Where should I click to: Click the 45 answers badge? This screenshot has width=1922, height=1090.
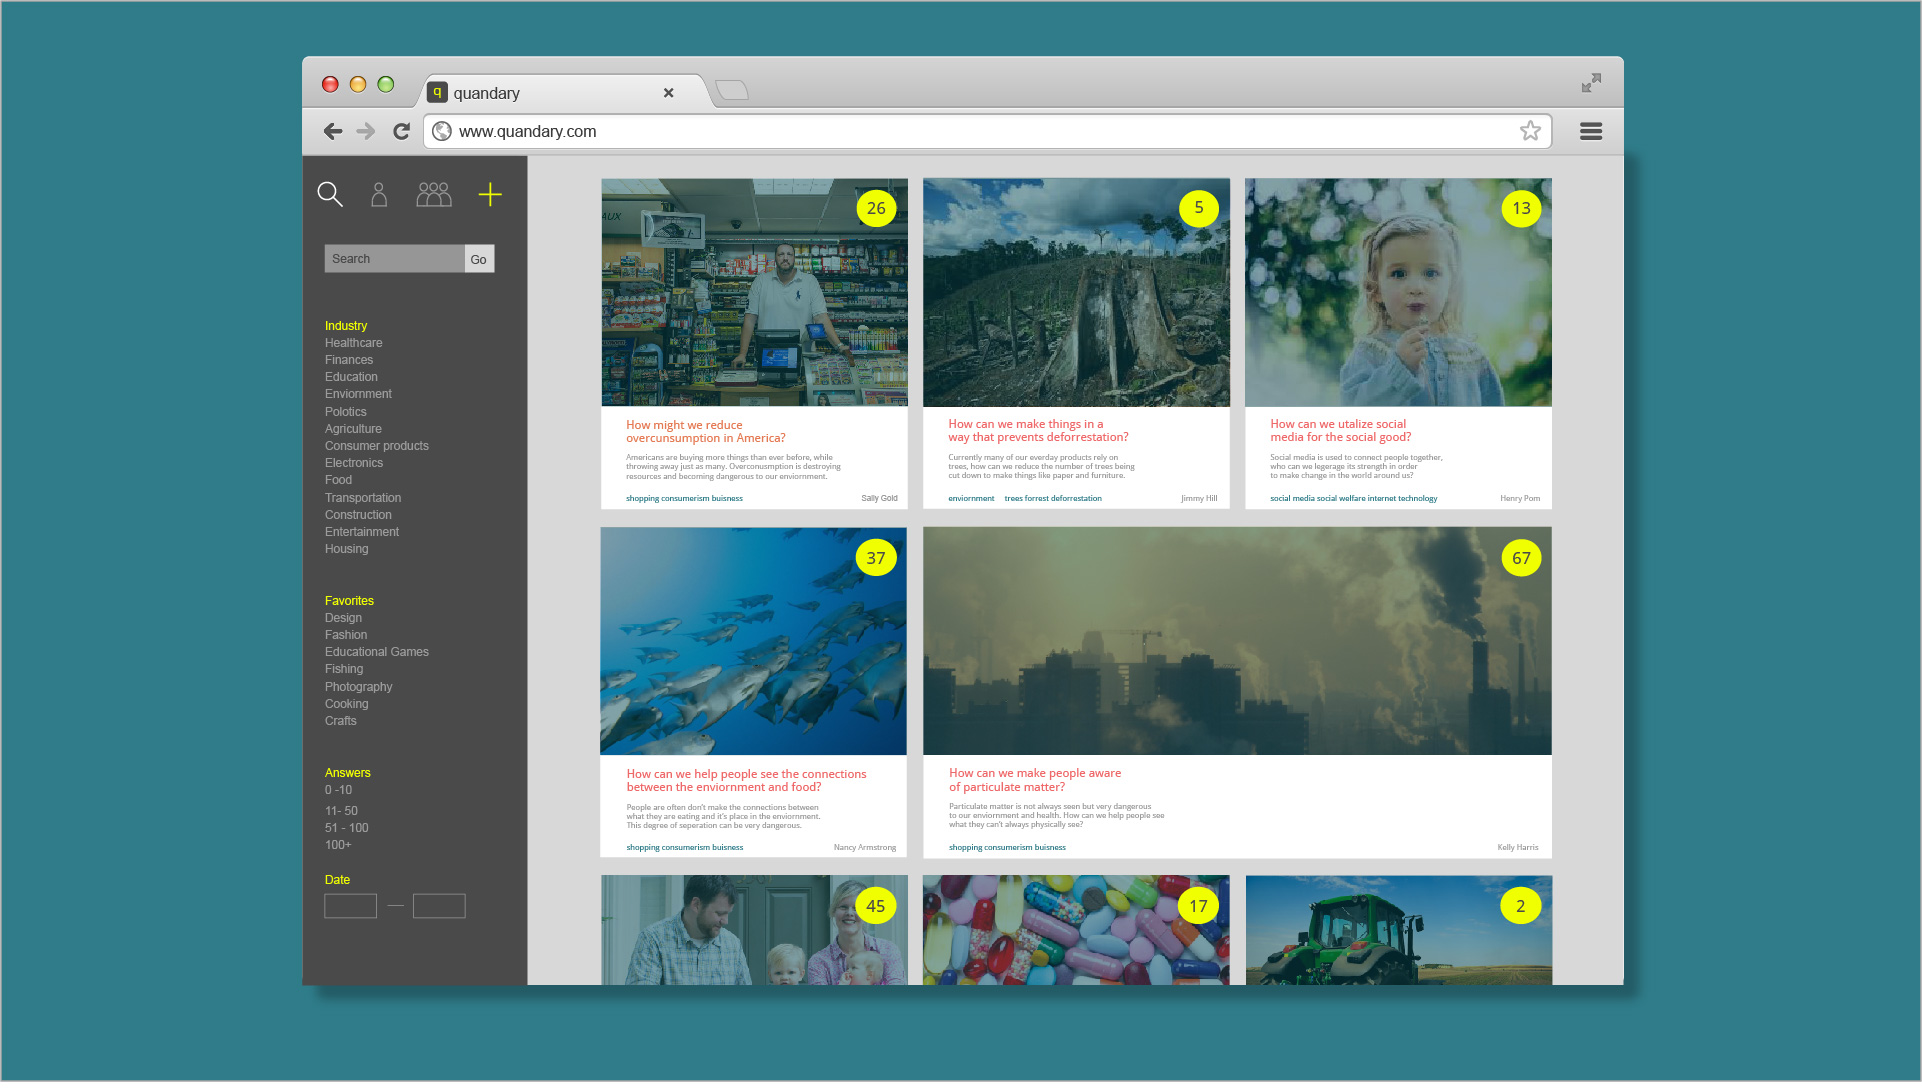tap(876, 906)
